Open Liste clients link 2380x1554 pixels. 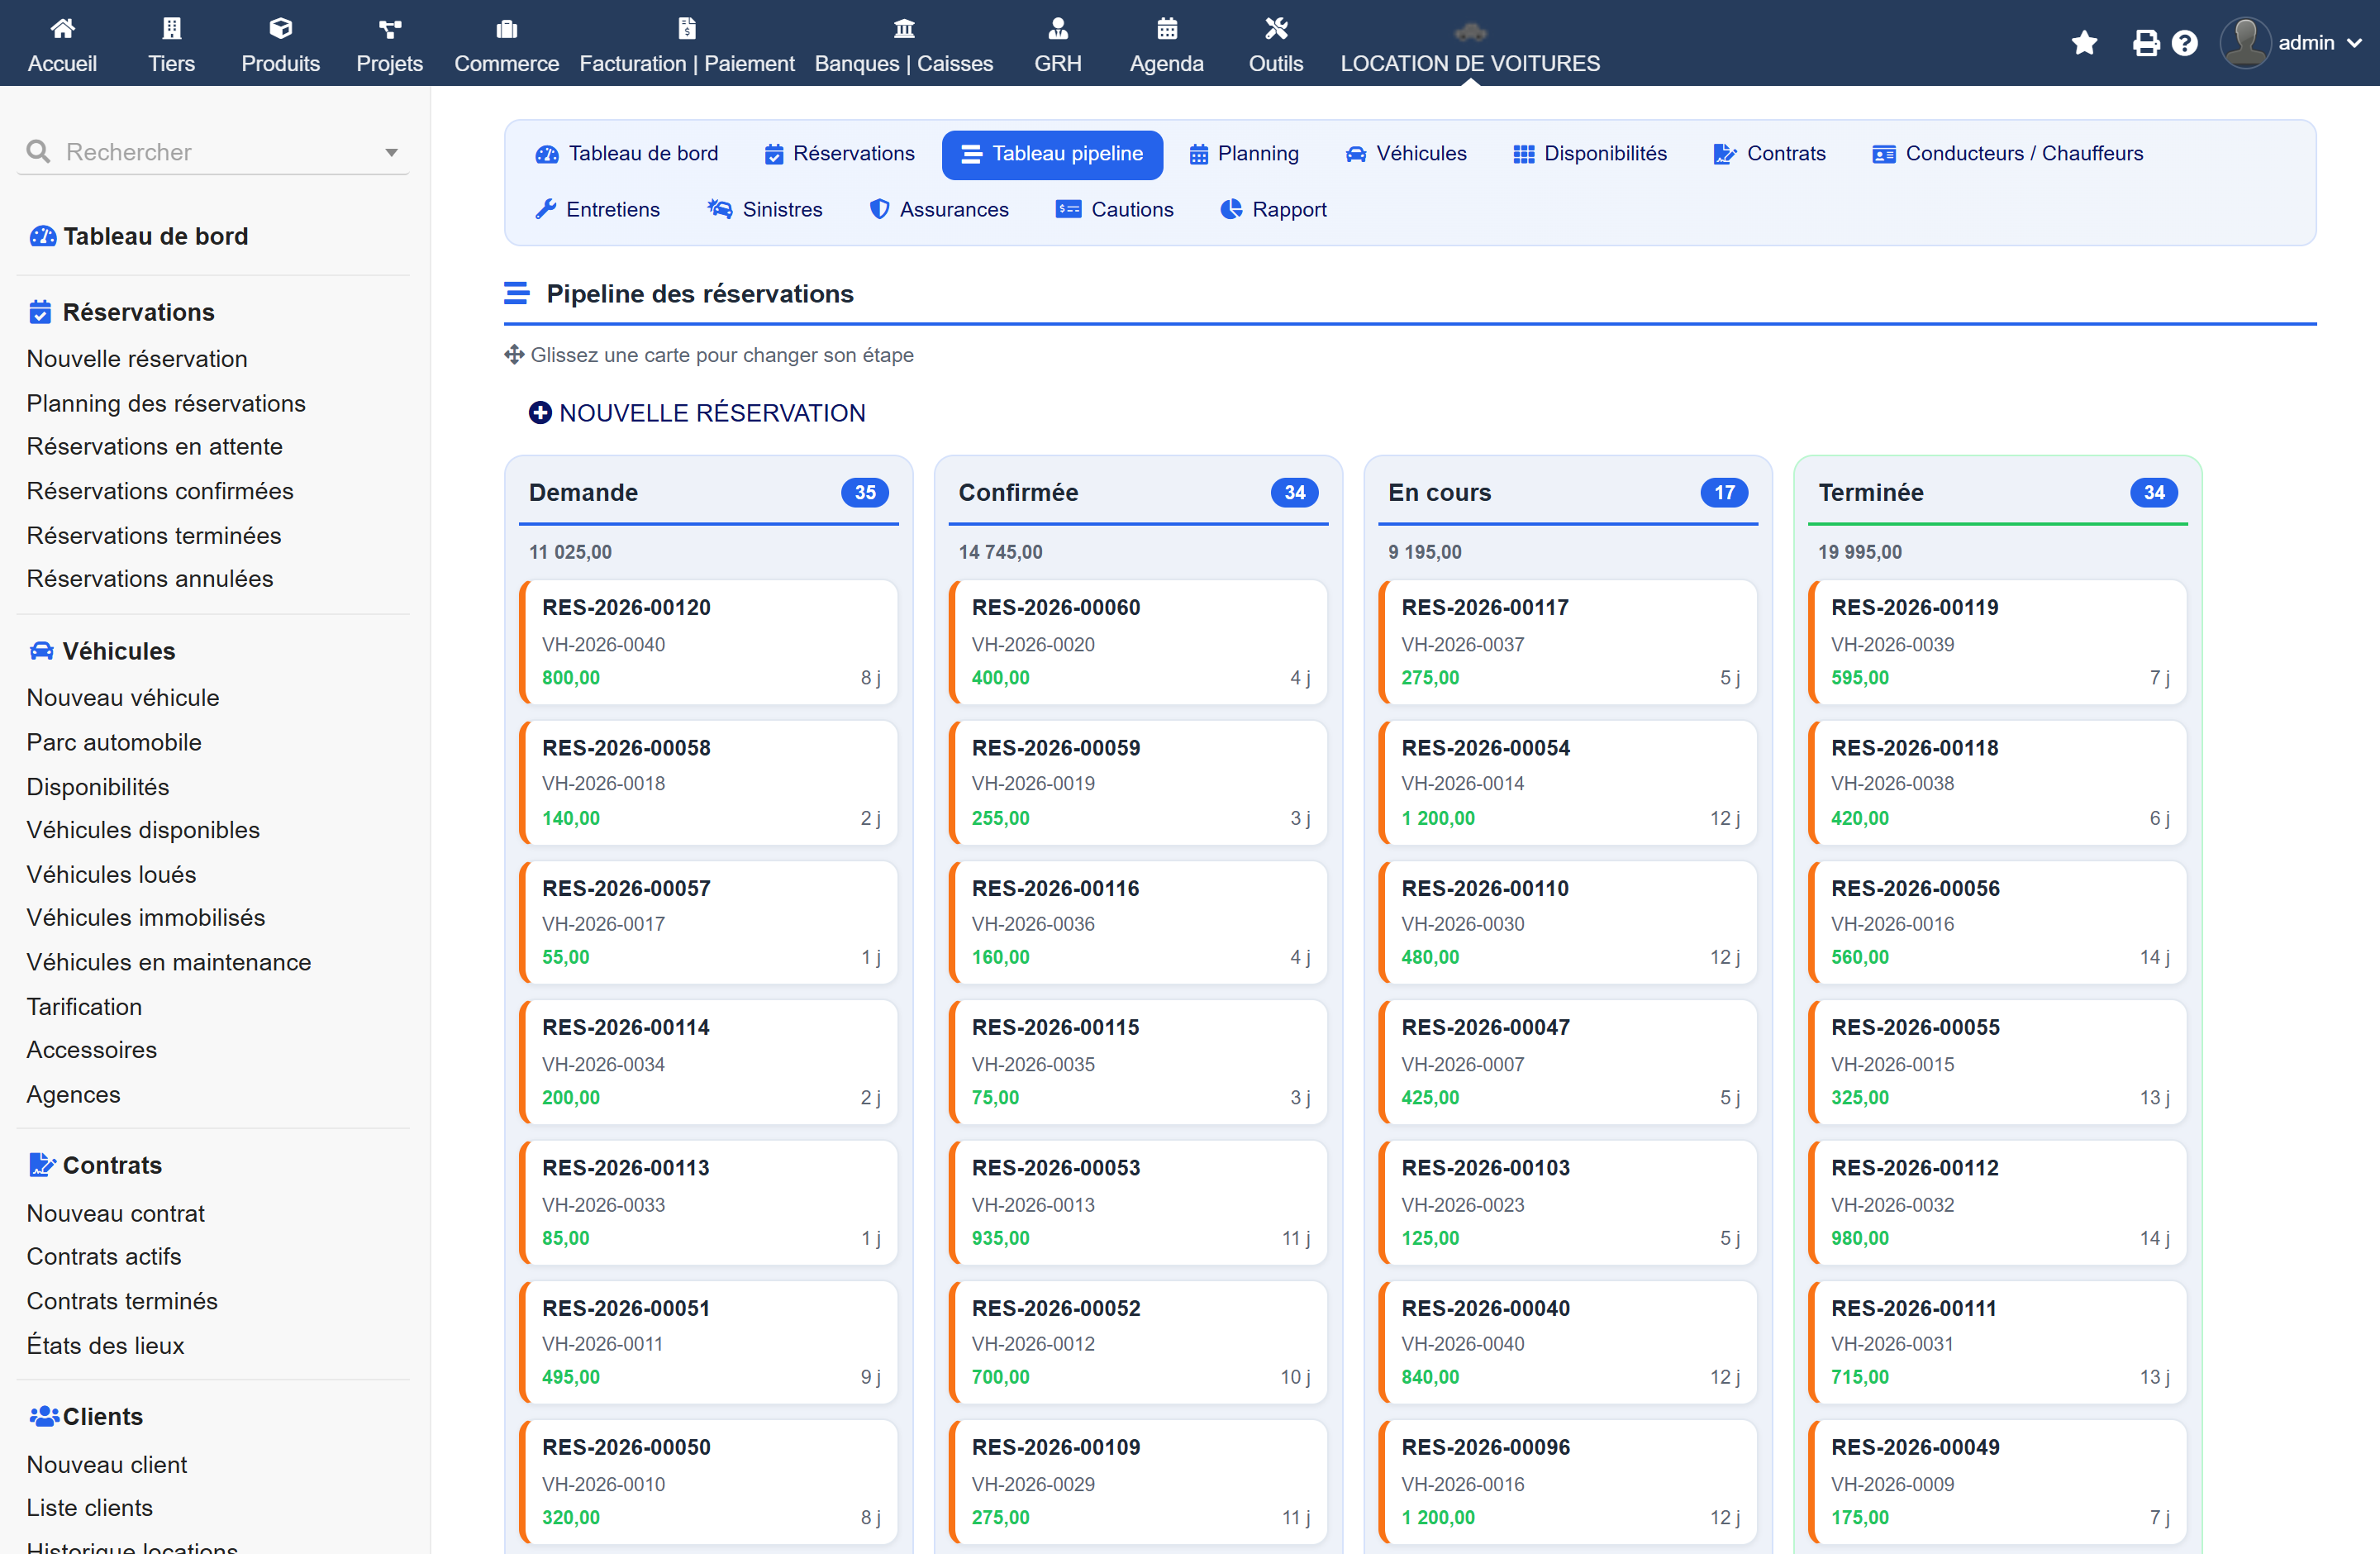90,1508
